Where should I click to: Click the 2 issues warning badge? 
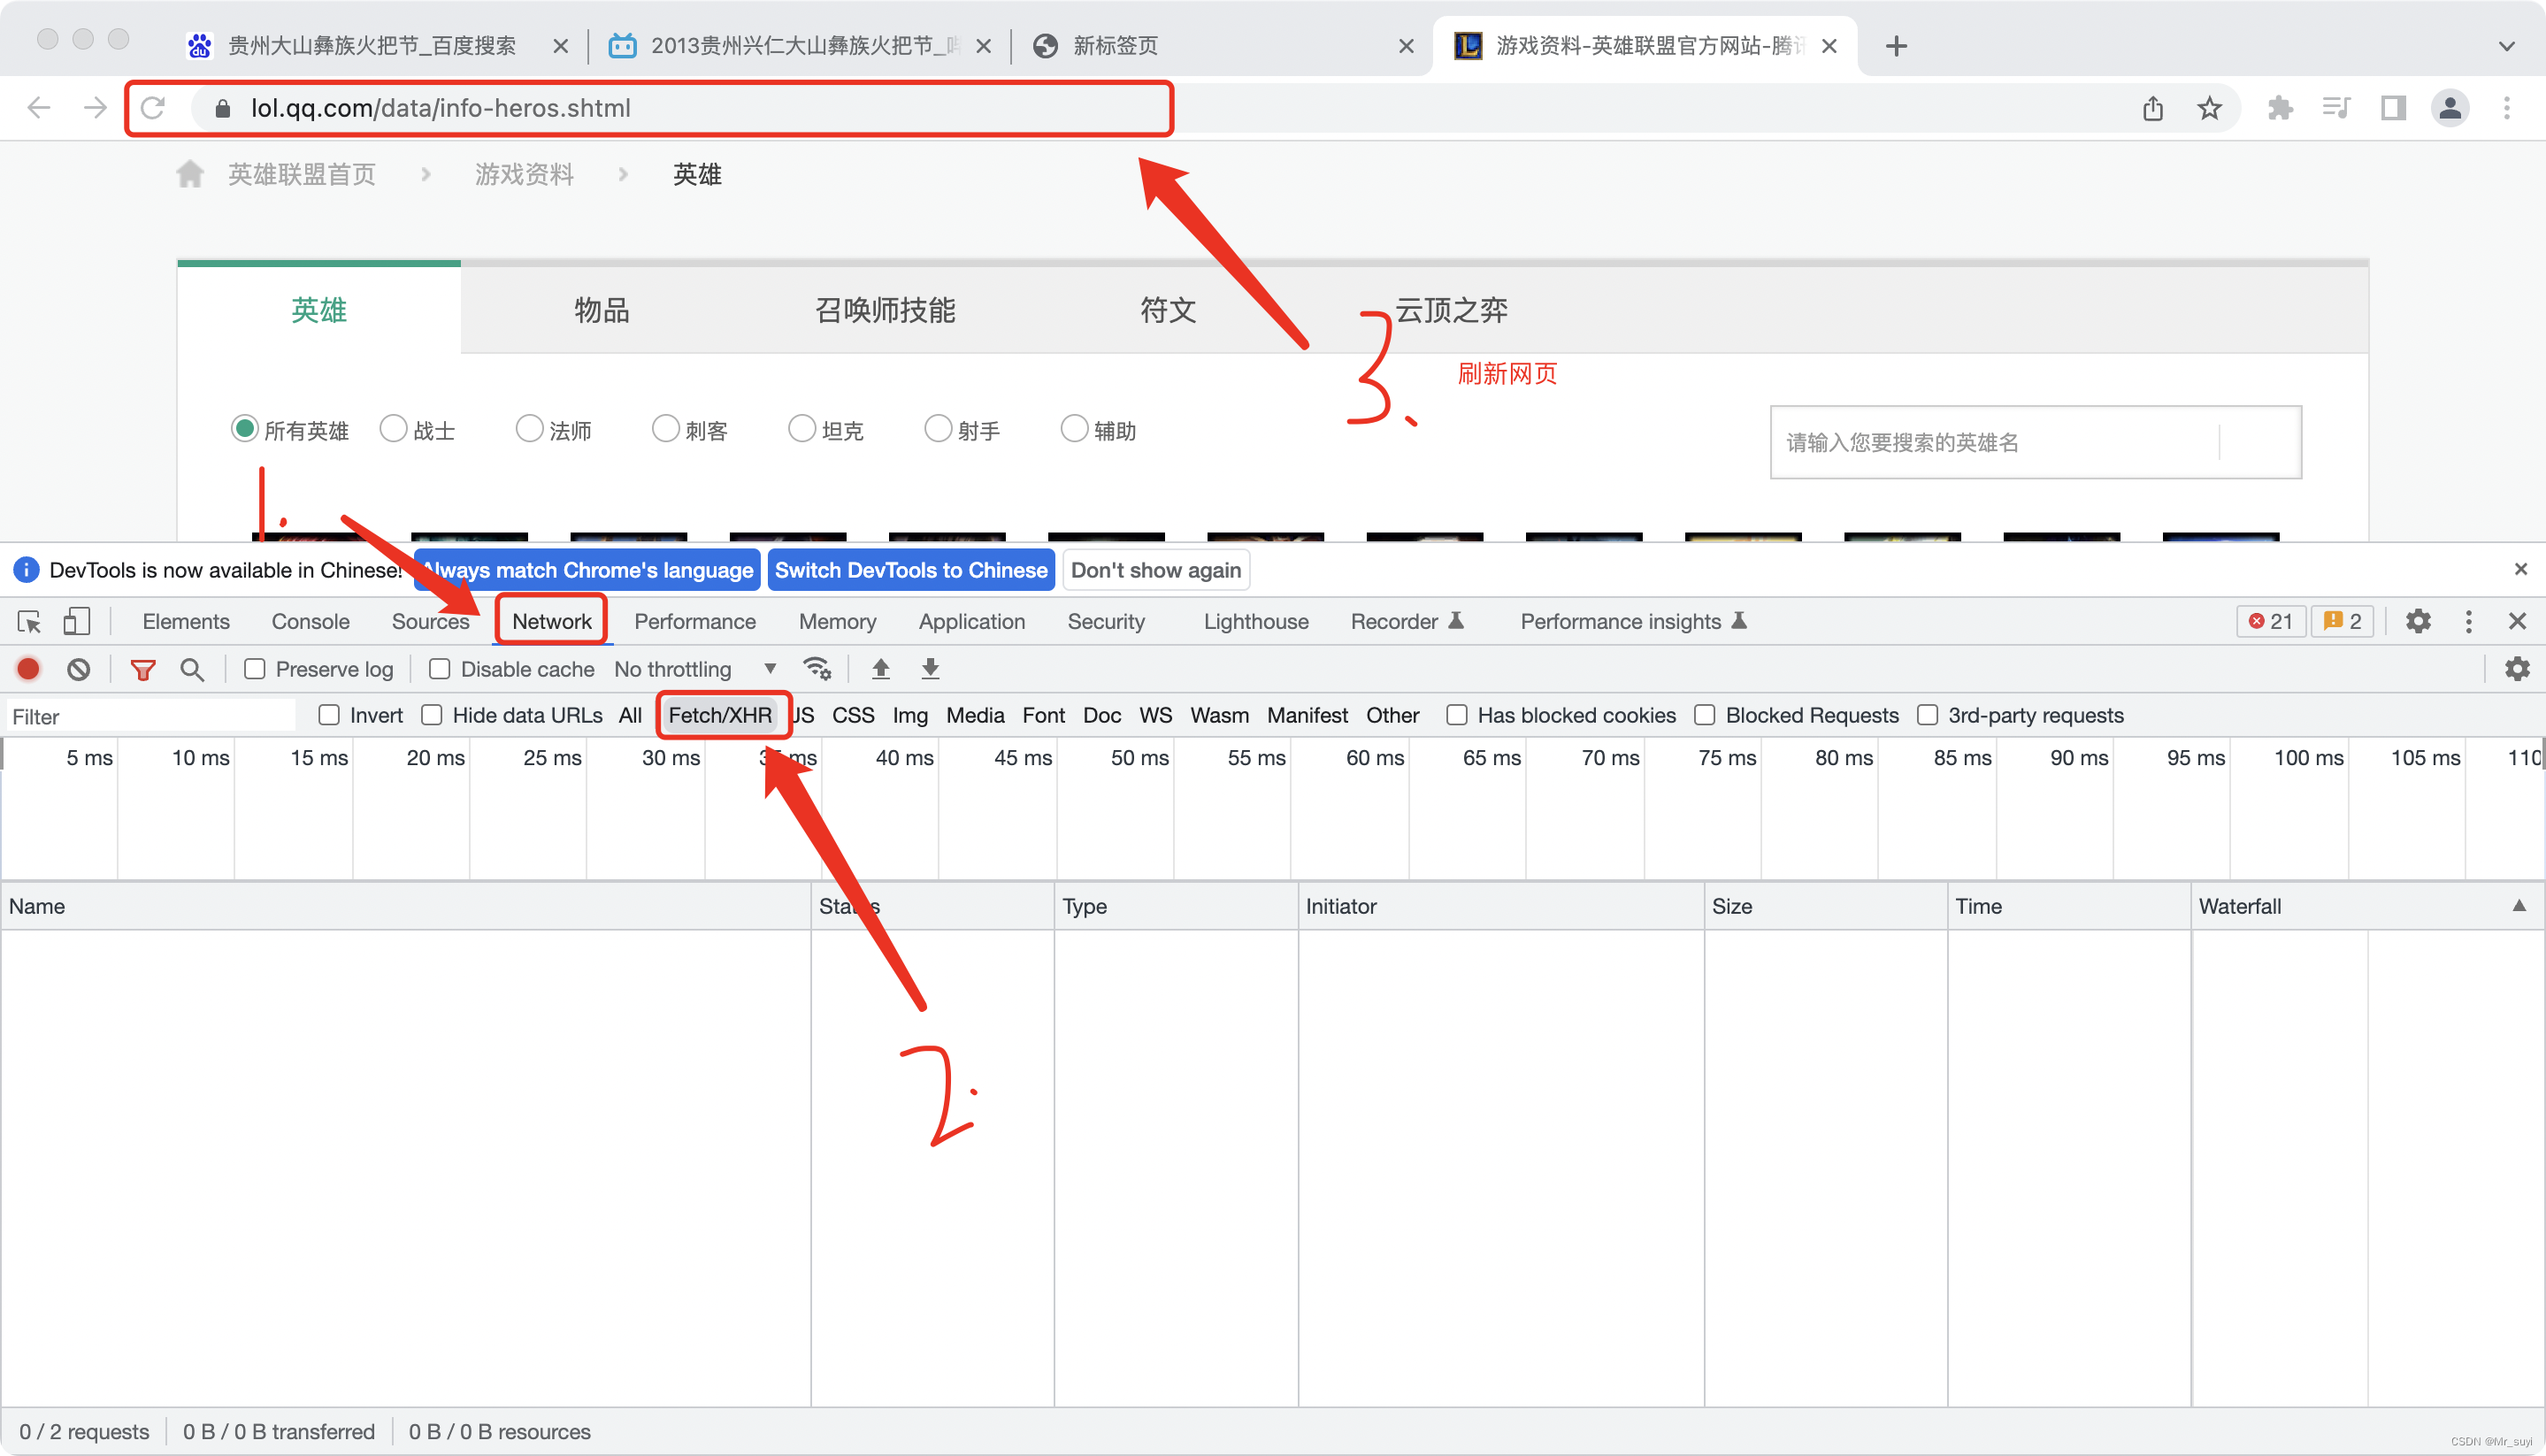tap(2342, 621)
